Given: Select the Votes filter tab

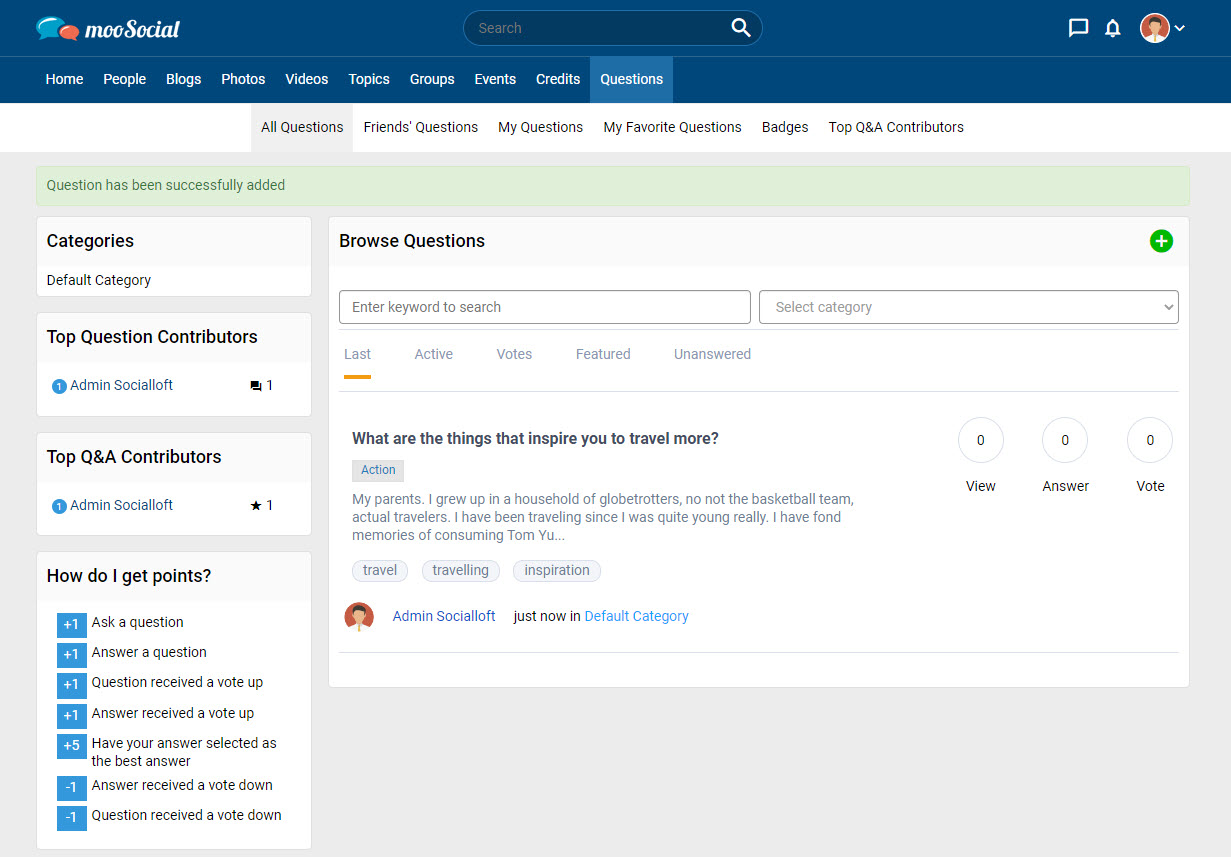Looking at the screenshot, I should click(x=514, y=354).
